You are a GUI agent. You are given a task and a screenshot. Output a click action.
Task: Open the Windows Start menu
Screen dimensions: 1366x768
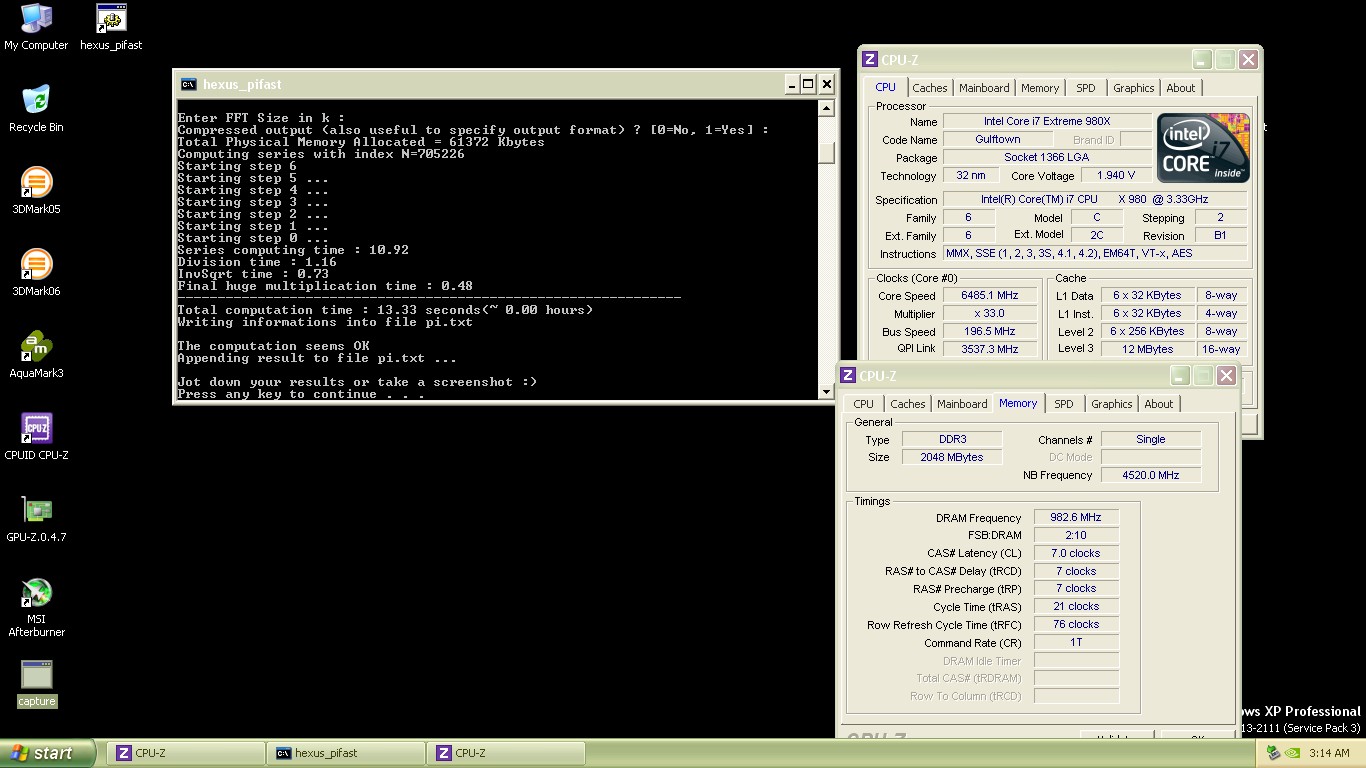click(x=48, y=753)
